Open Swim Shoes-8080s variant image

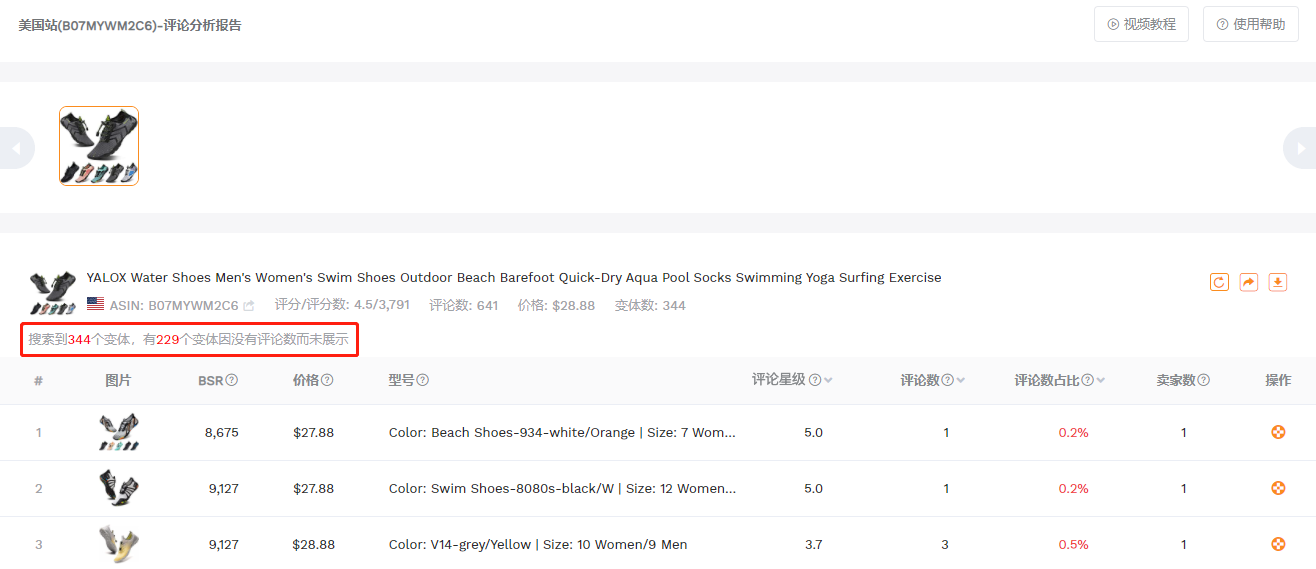(119, 488)
